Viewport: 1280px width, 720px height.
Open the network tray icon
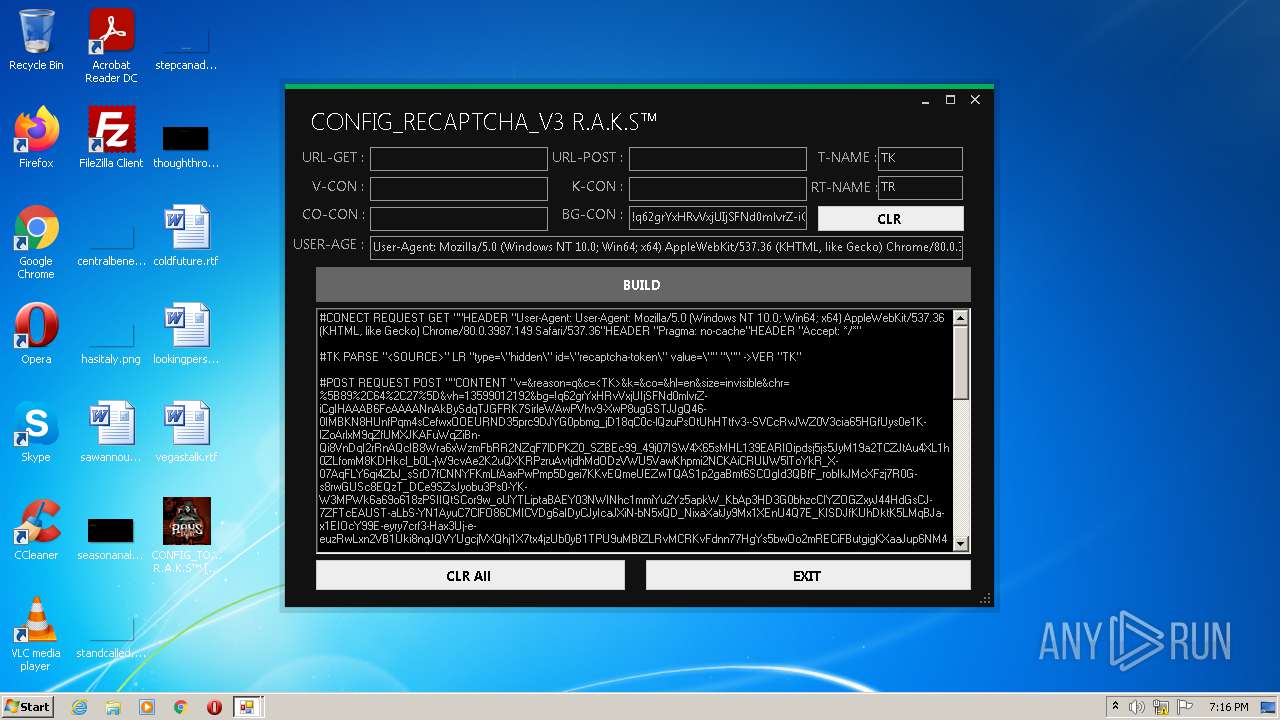tap(1161, 707)
